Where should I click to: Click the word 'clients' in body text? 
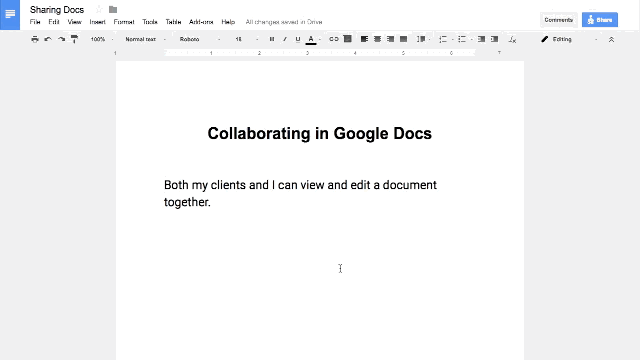pyautogui.click(x=229, y=185)
